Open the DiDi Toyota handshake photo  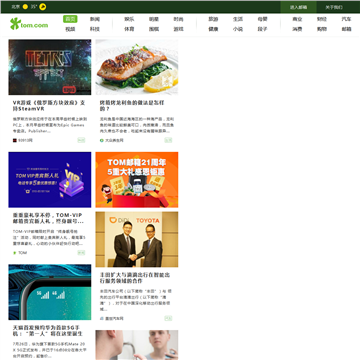click(x=137, y=239)
